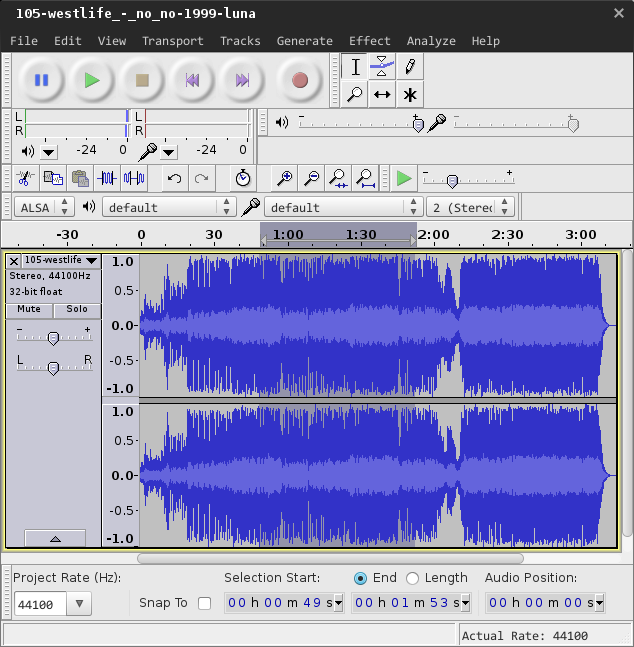This screenshot has width=634, height=647.
Task: Enable the Snap To checkbox
Action: [204, 603]
